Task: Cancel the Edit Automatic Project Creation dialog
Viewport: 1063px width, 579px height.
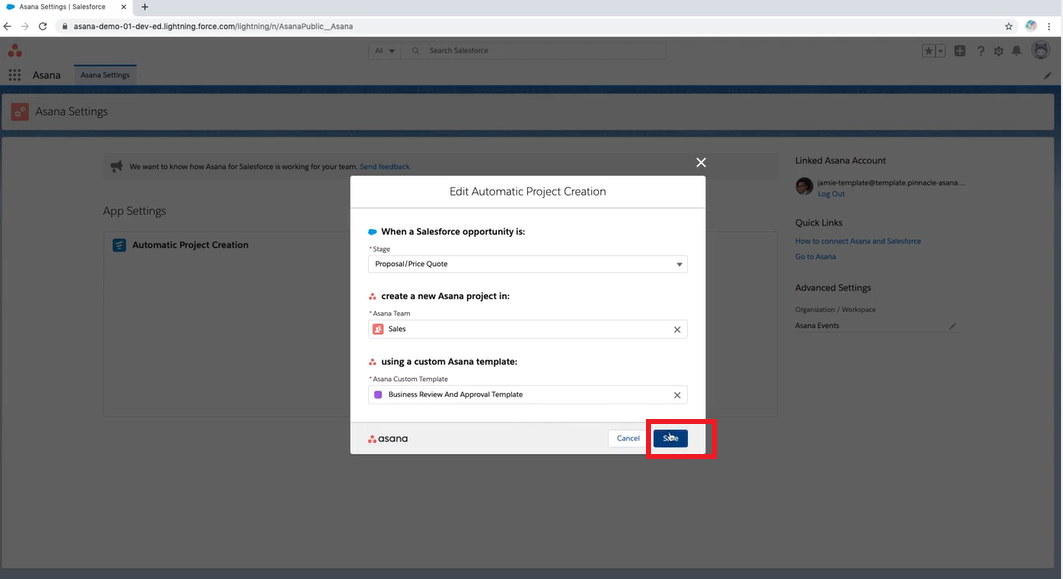Action: pyautogui.click(x=628, y=438)
